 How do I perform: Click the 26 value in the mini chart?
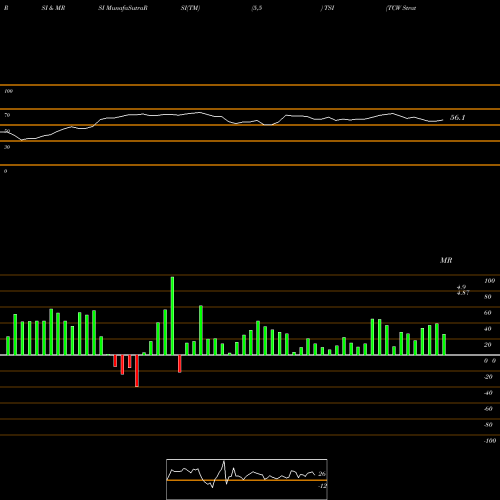tap(322, 474)
